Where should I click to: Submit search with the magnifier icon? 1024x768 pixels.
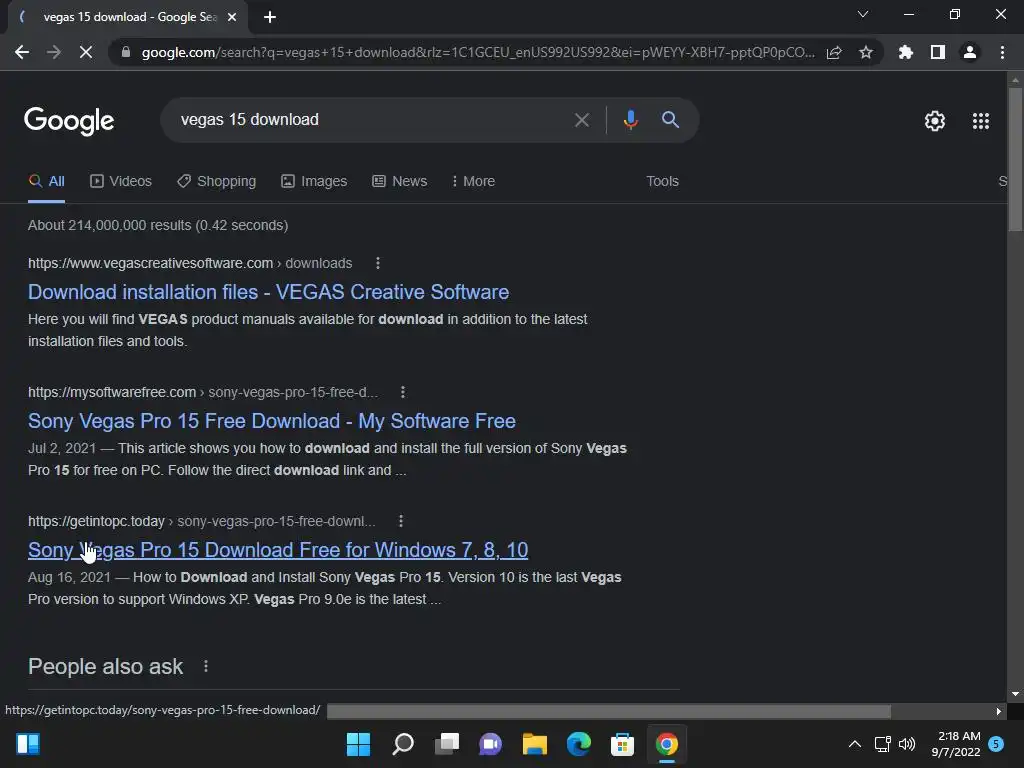click(x=670, y=120)
